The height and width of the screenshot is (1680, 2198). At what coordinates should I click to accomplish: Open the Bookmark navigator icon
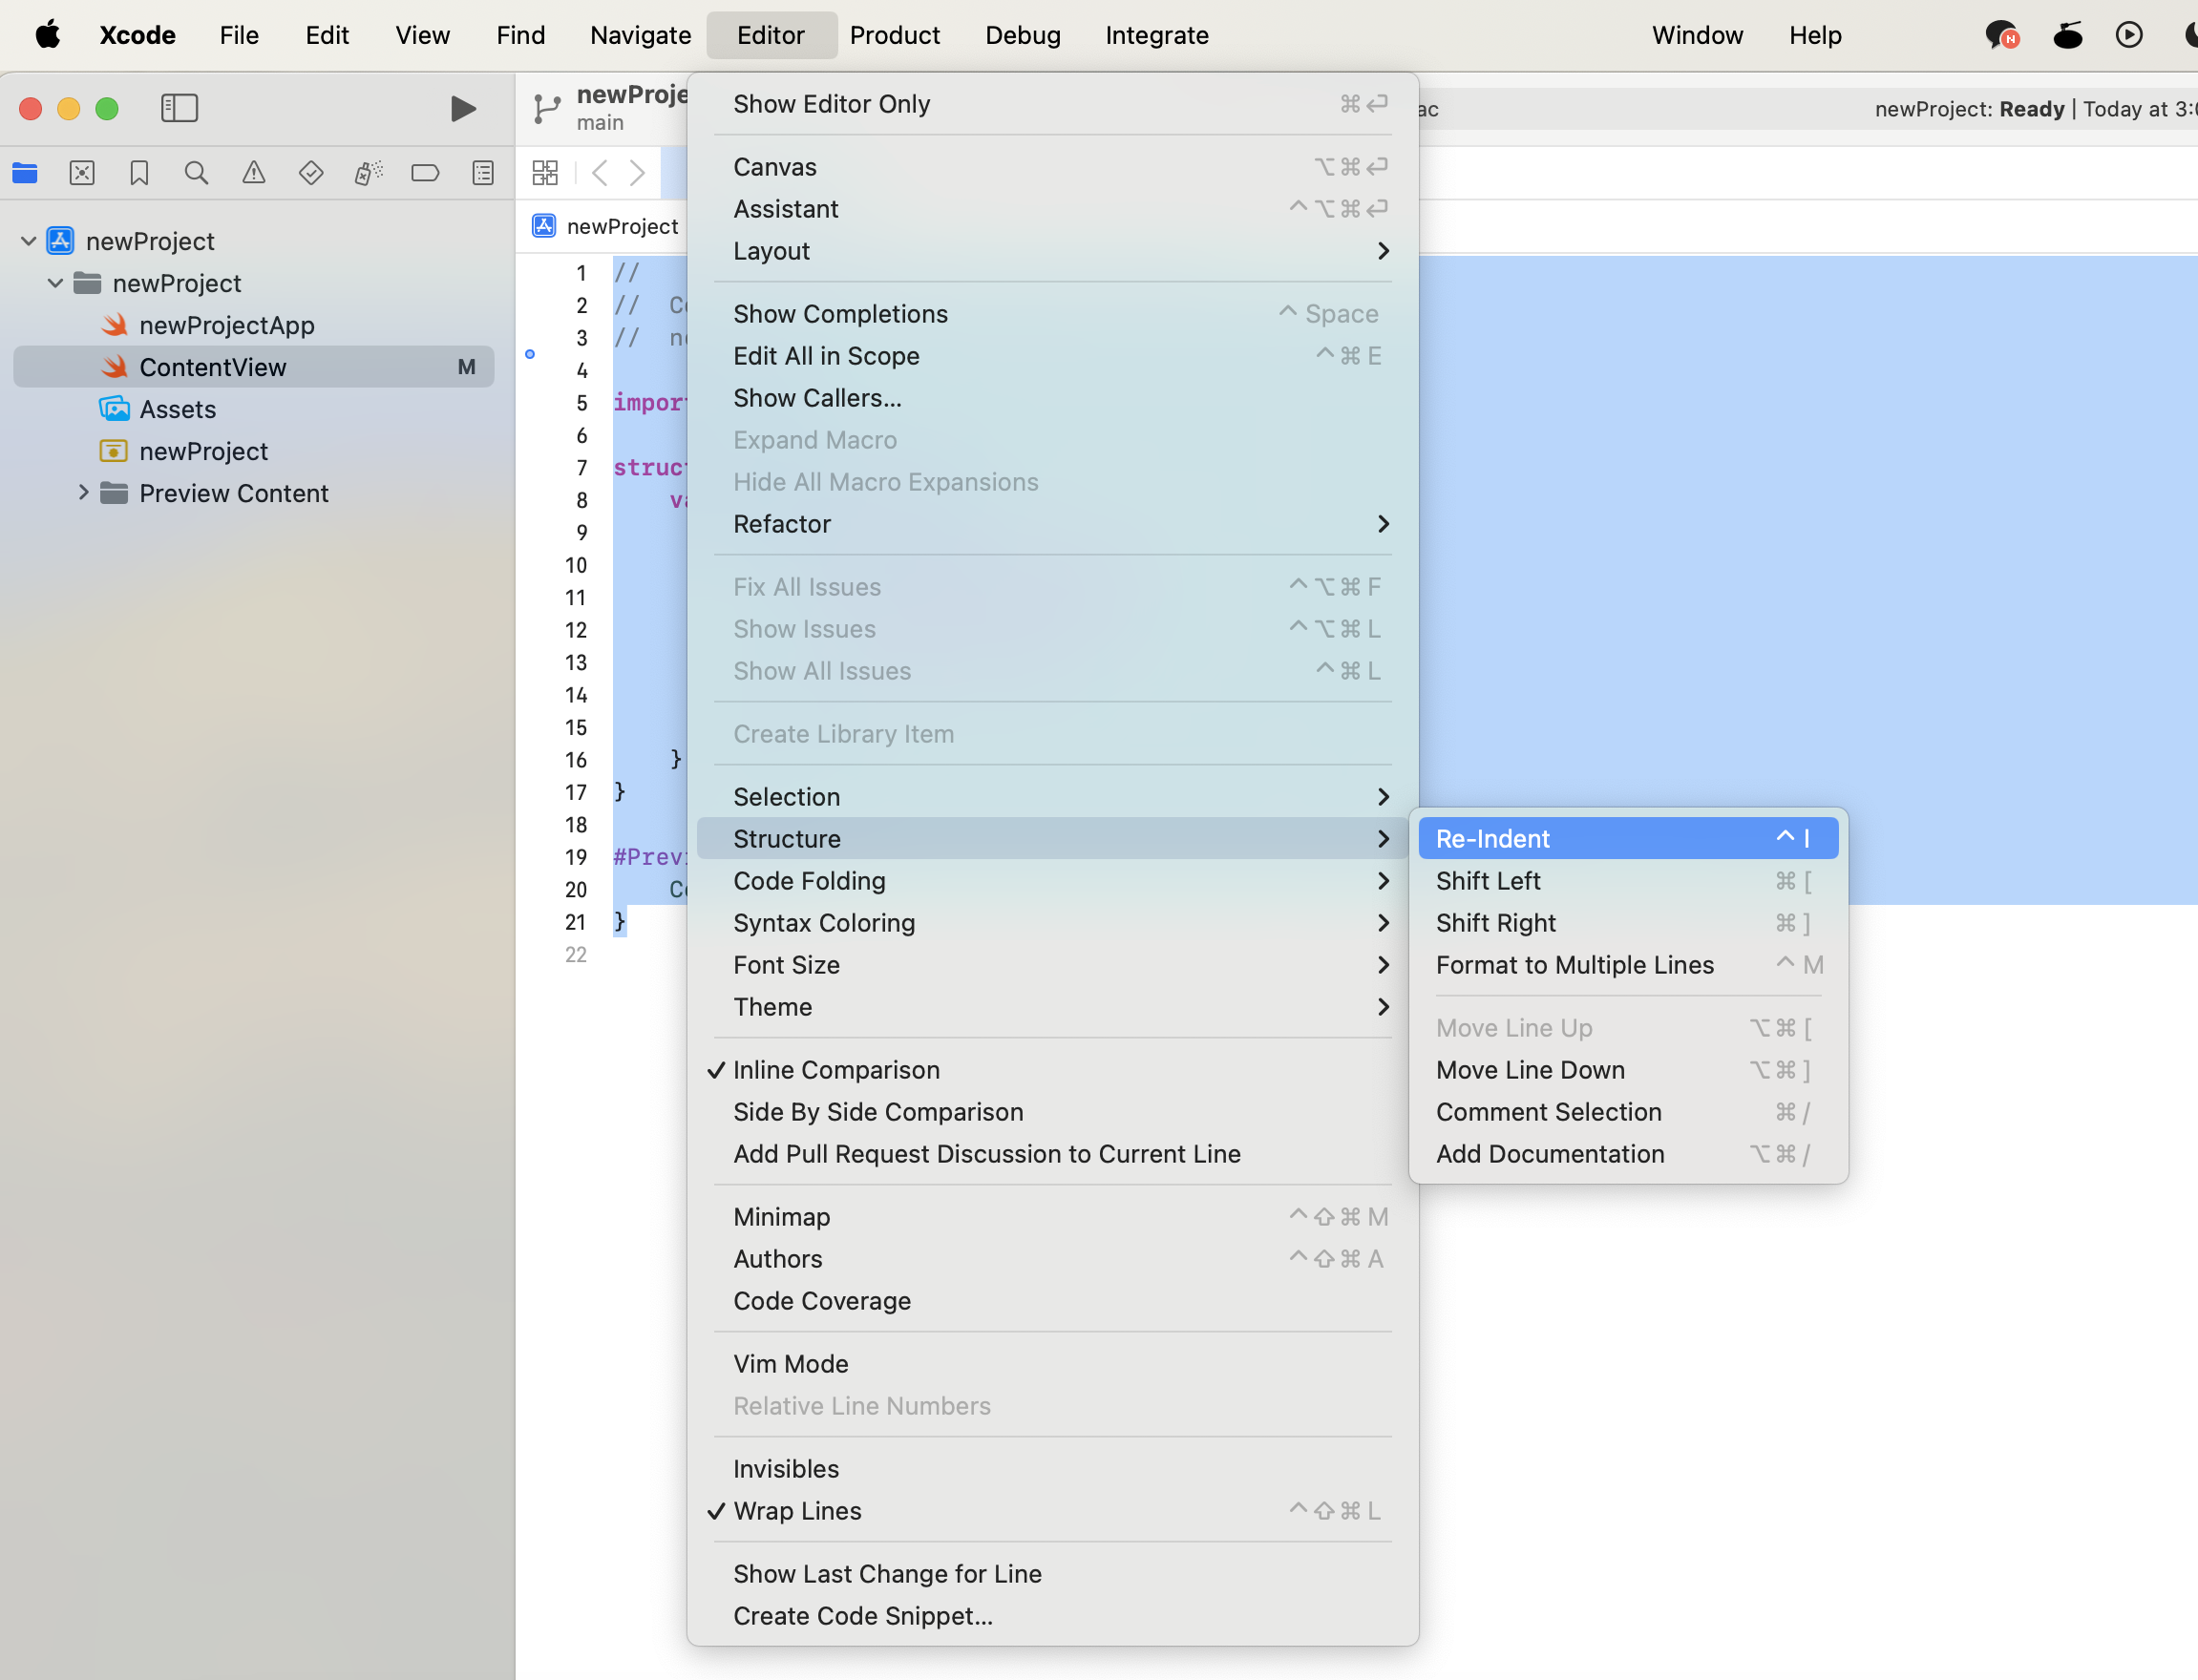point(139,173)
